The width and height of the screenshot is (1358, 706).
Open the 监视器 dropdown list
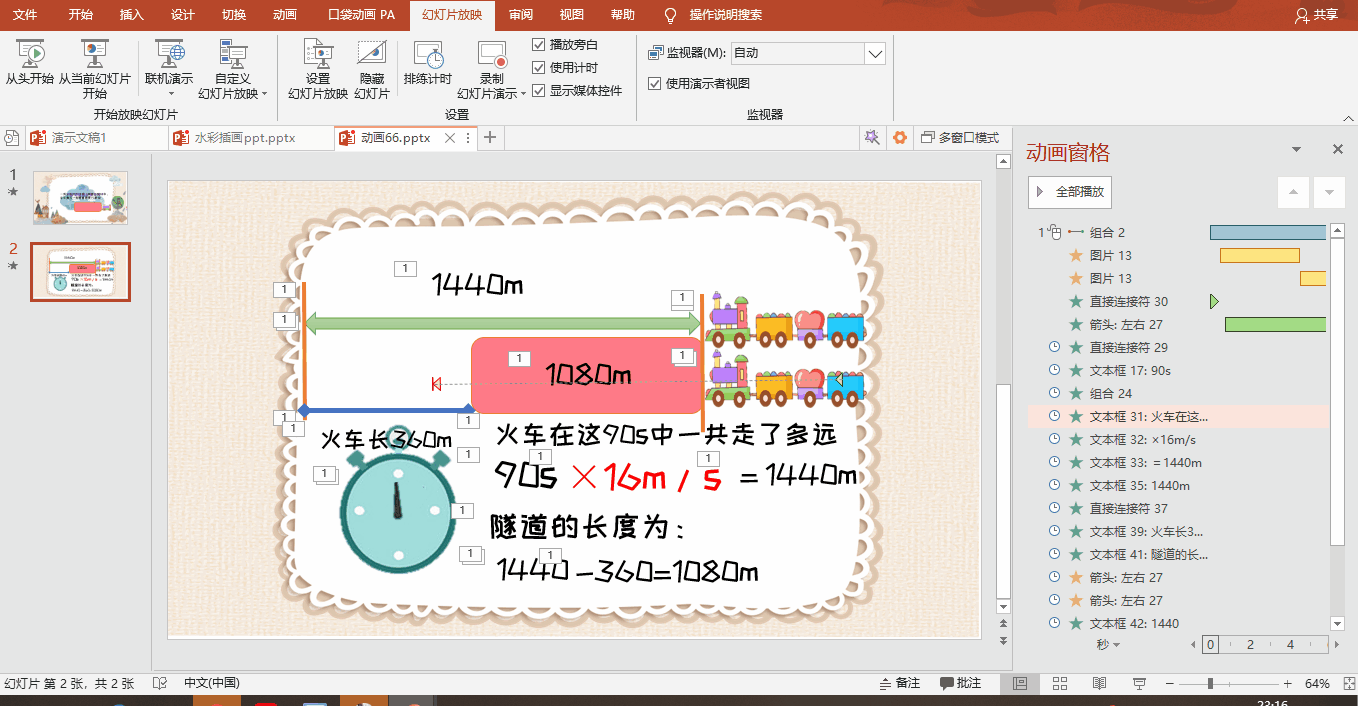pyautogui.click(x=874, y=53)
